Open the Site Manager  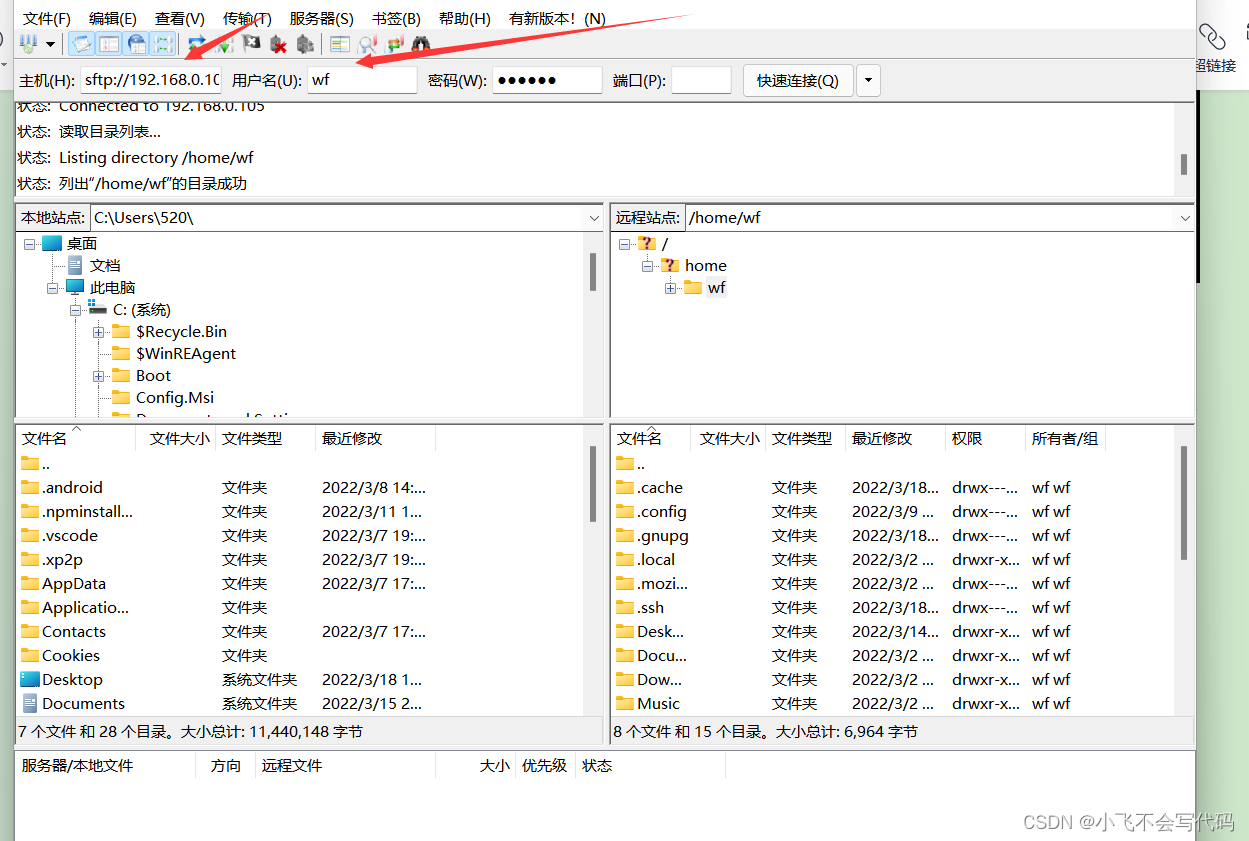[28, 43]
